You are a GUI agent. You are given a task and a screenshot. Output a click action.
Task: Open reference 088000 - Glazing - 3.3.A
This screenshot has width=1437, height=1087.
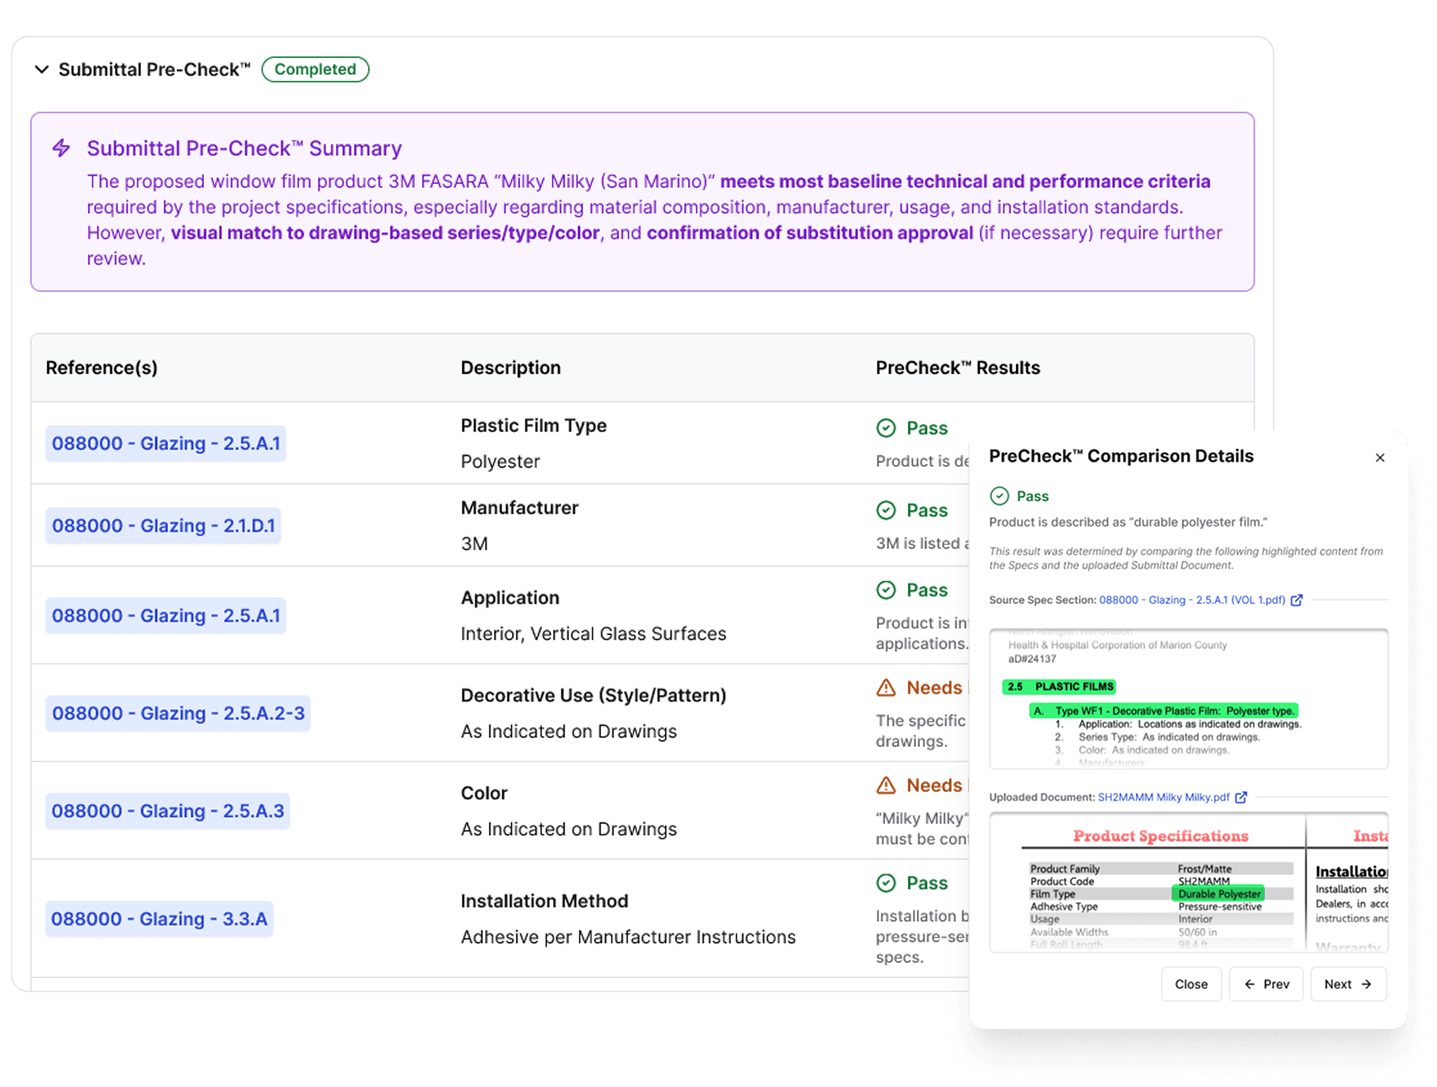coord(159,918)
